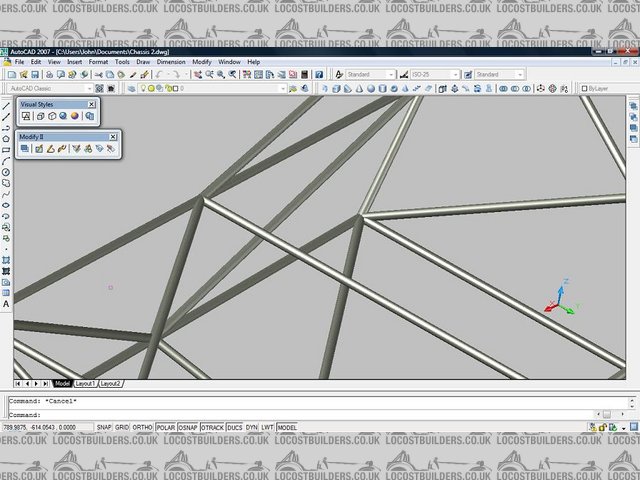This screenshot has height=480, width=640.
Task: Select the Line draw tool
Action: (x=6, y=105)
